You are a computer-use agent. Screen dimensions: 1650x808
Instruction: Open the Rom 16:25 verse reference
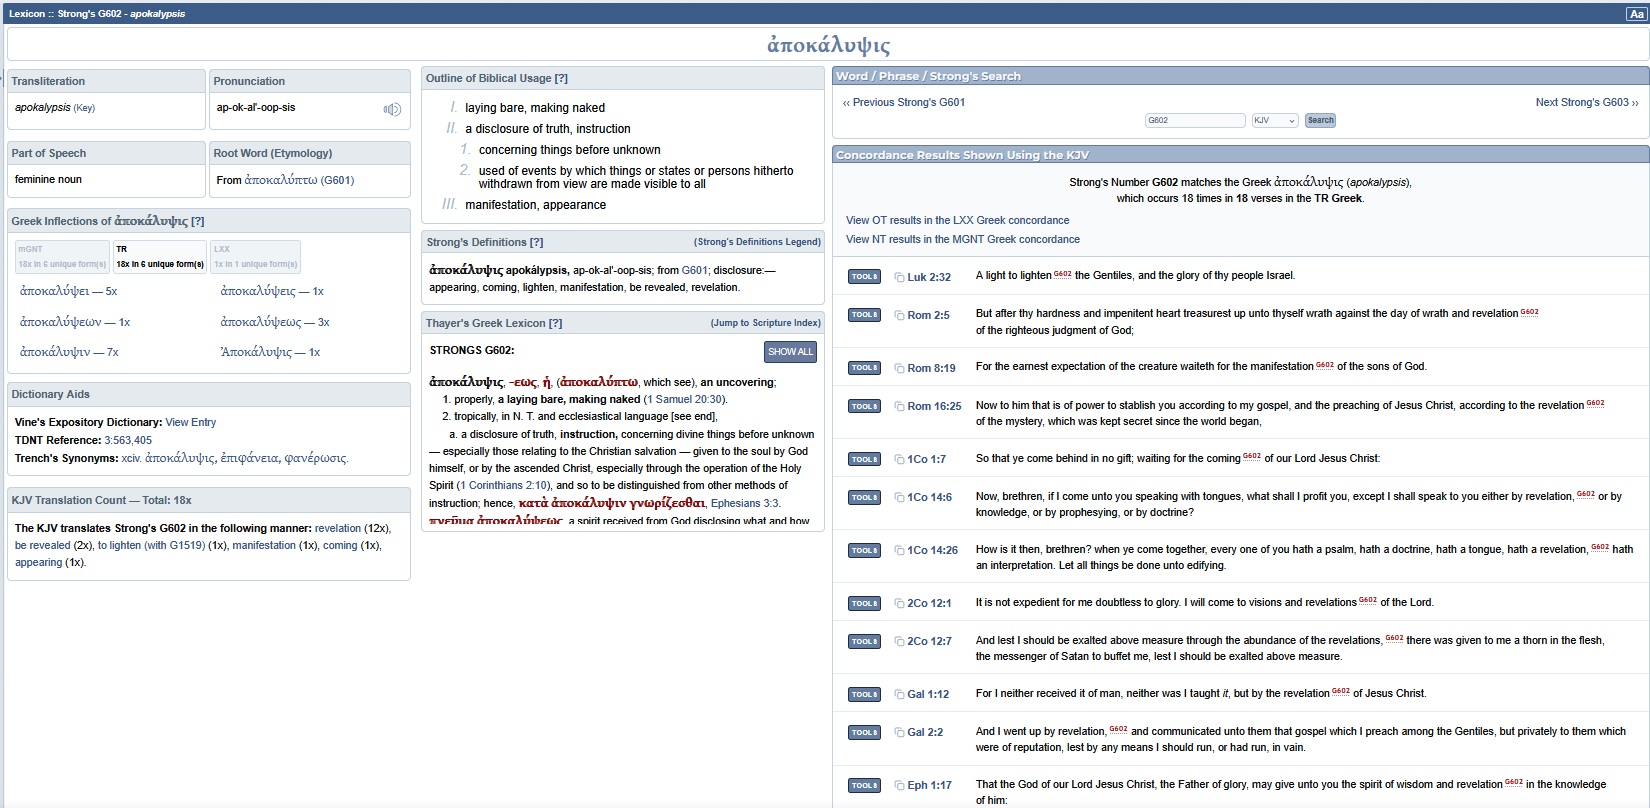tap(934, 406)
